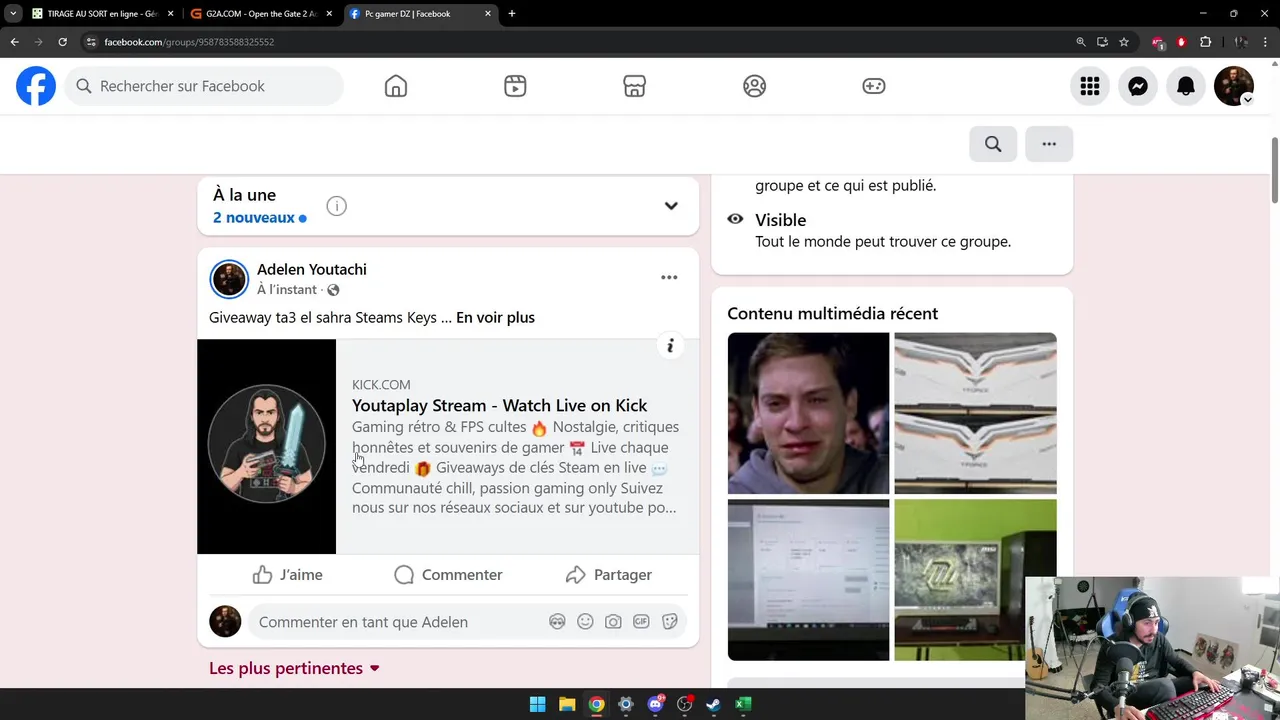Open the Reels video tab icon
This screenshot has height=720, width=1280.
[515, 86]
